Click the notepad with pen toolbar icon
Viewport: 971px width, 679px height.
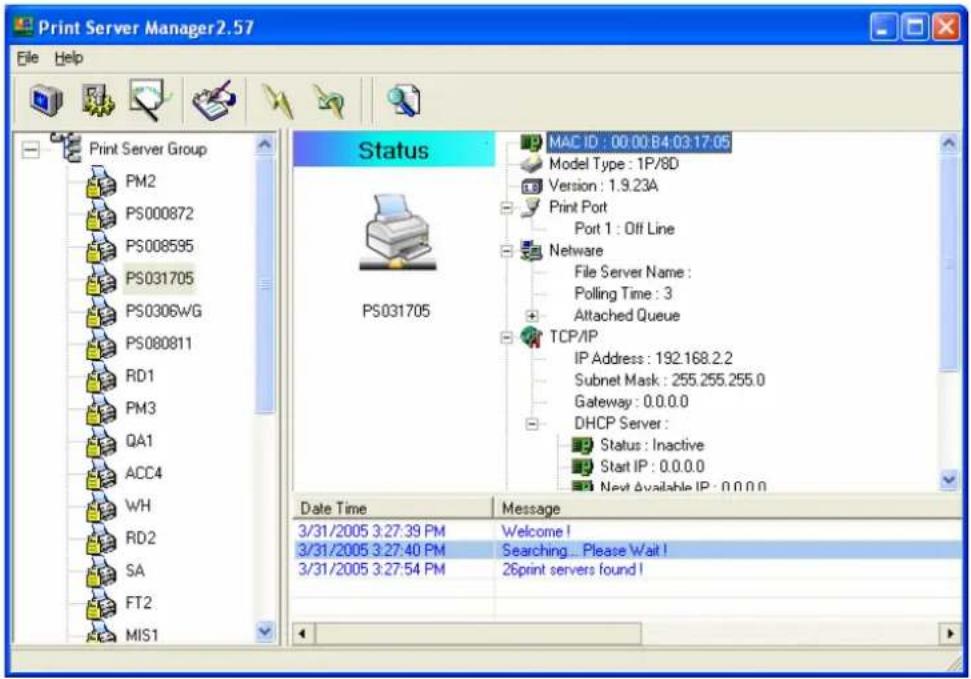coord(214,100)
